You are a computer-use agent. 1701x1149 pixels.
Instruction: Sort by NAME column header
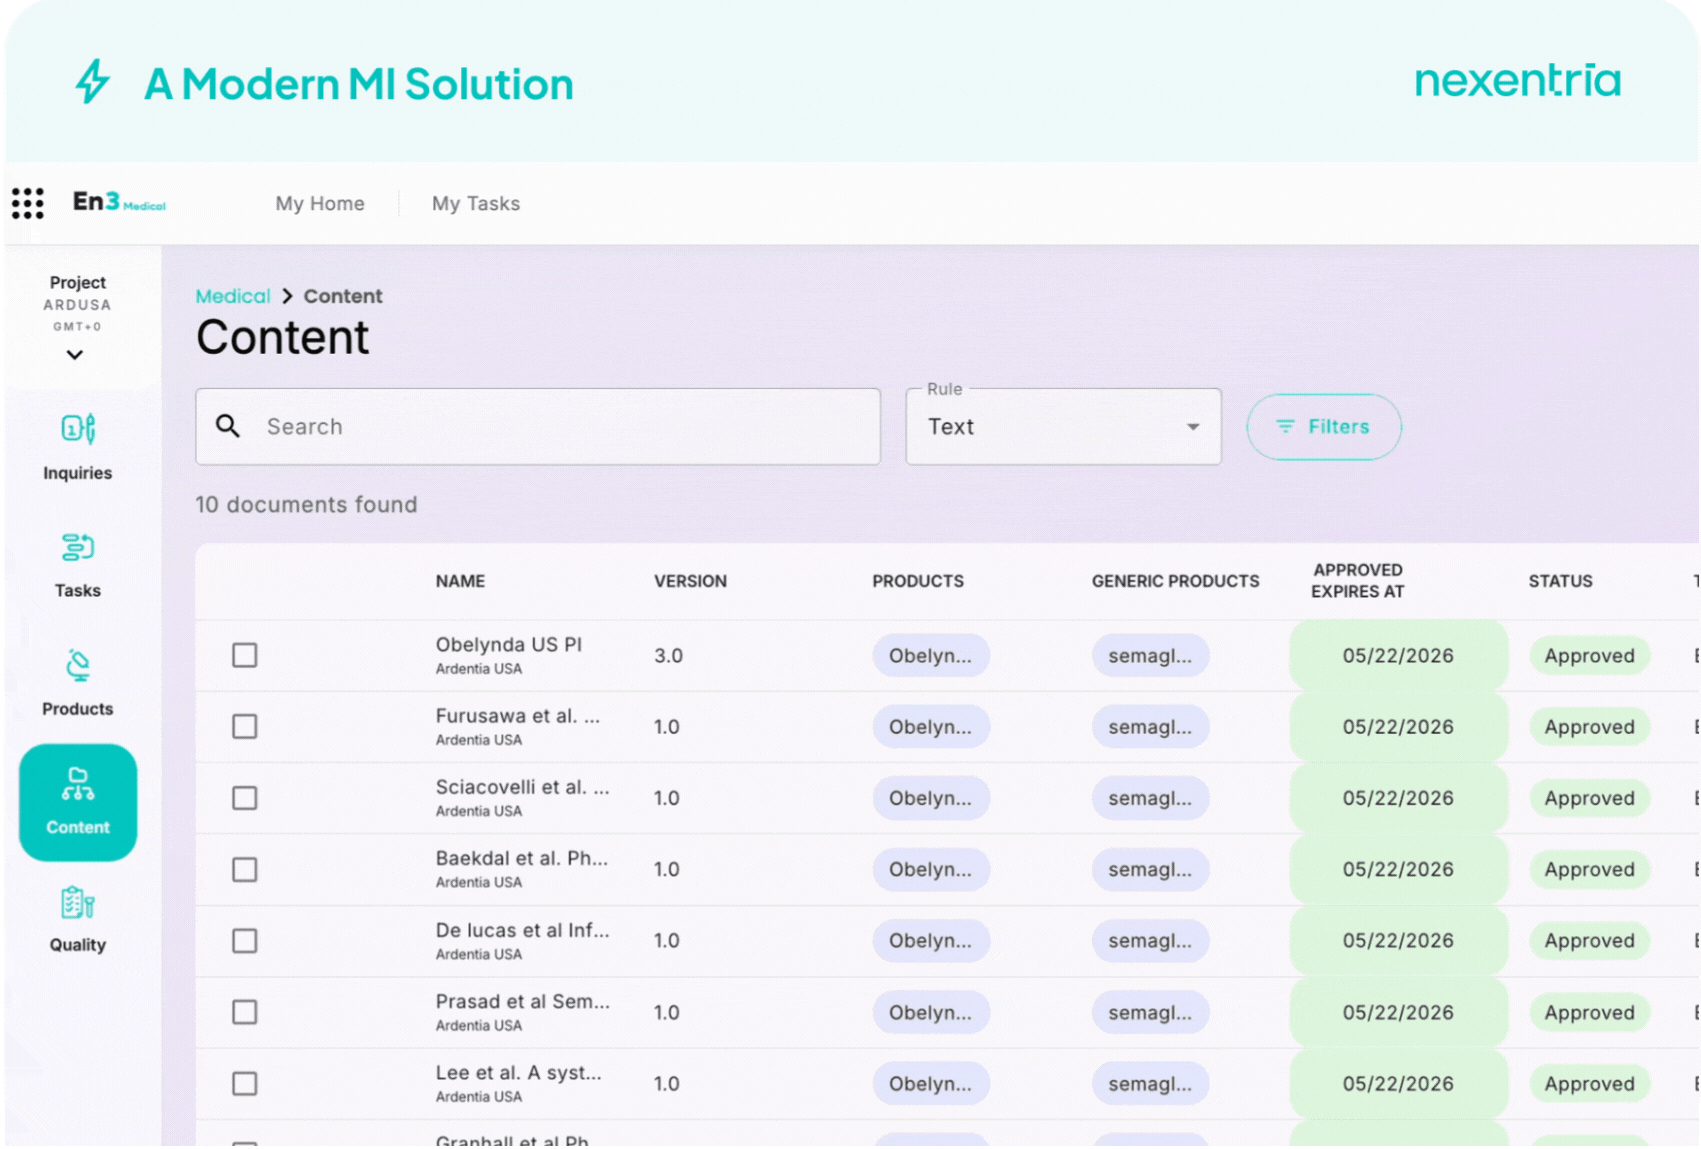(460, 581)
